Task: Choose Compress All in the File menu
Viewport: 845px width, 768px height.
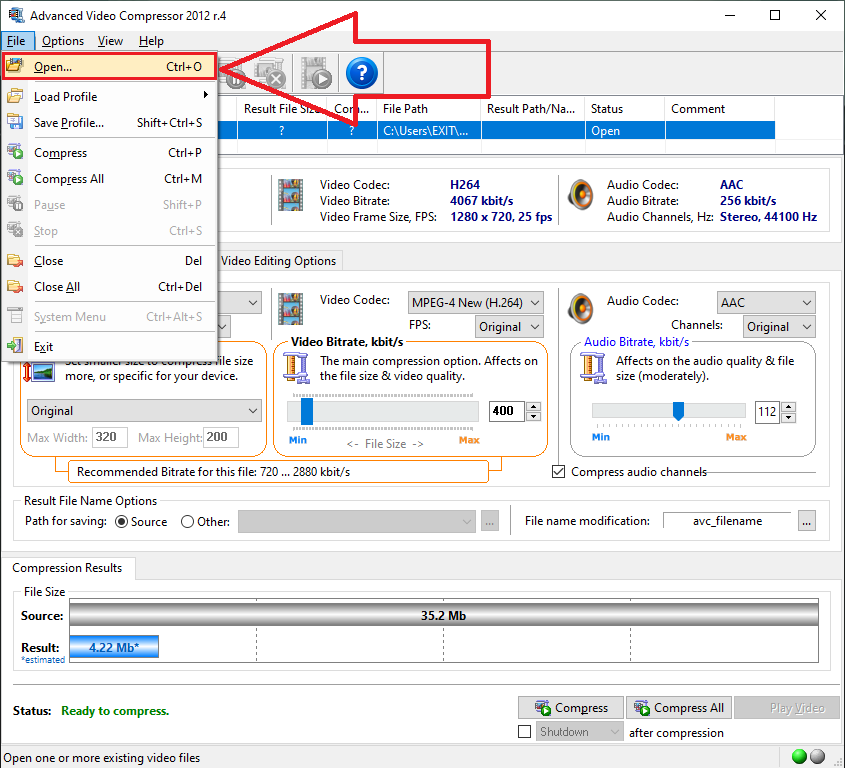Action: (x=109, y=178)
